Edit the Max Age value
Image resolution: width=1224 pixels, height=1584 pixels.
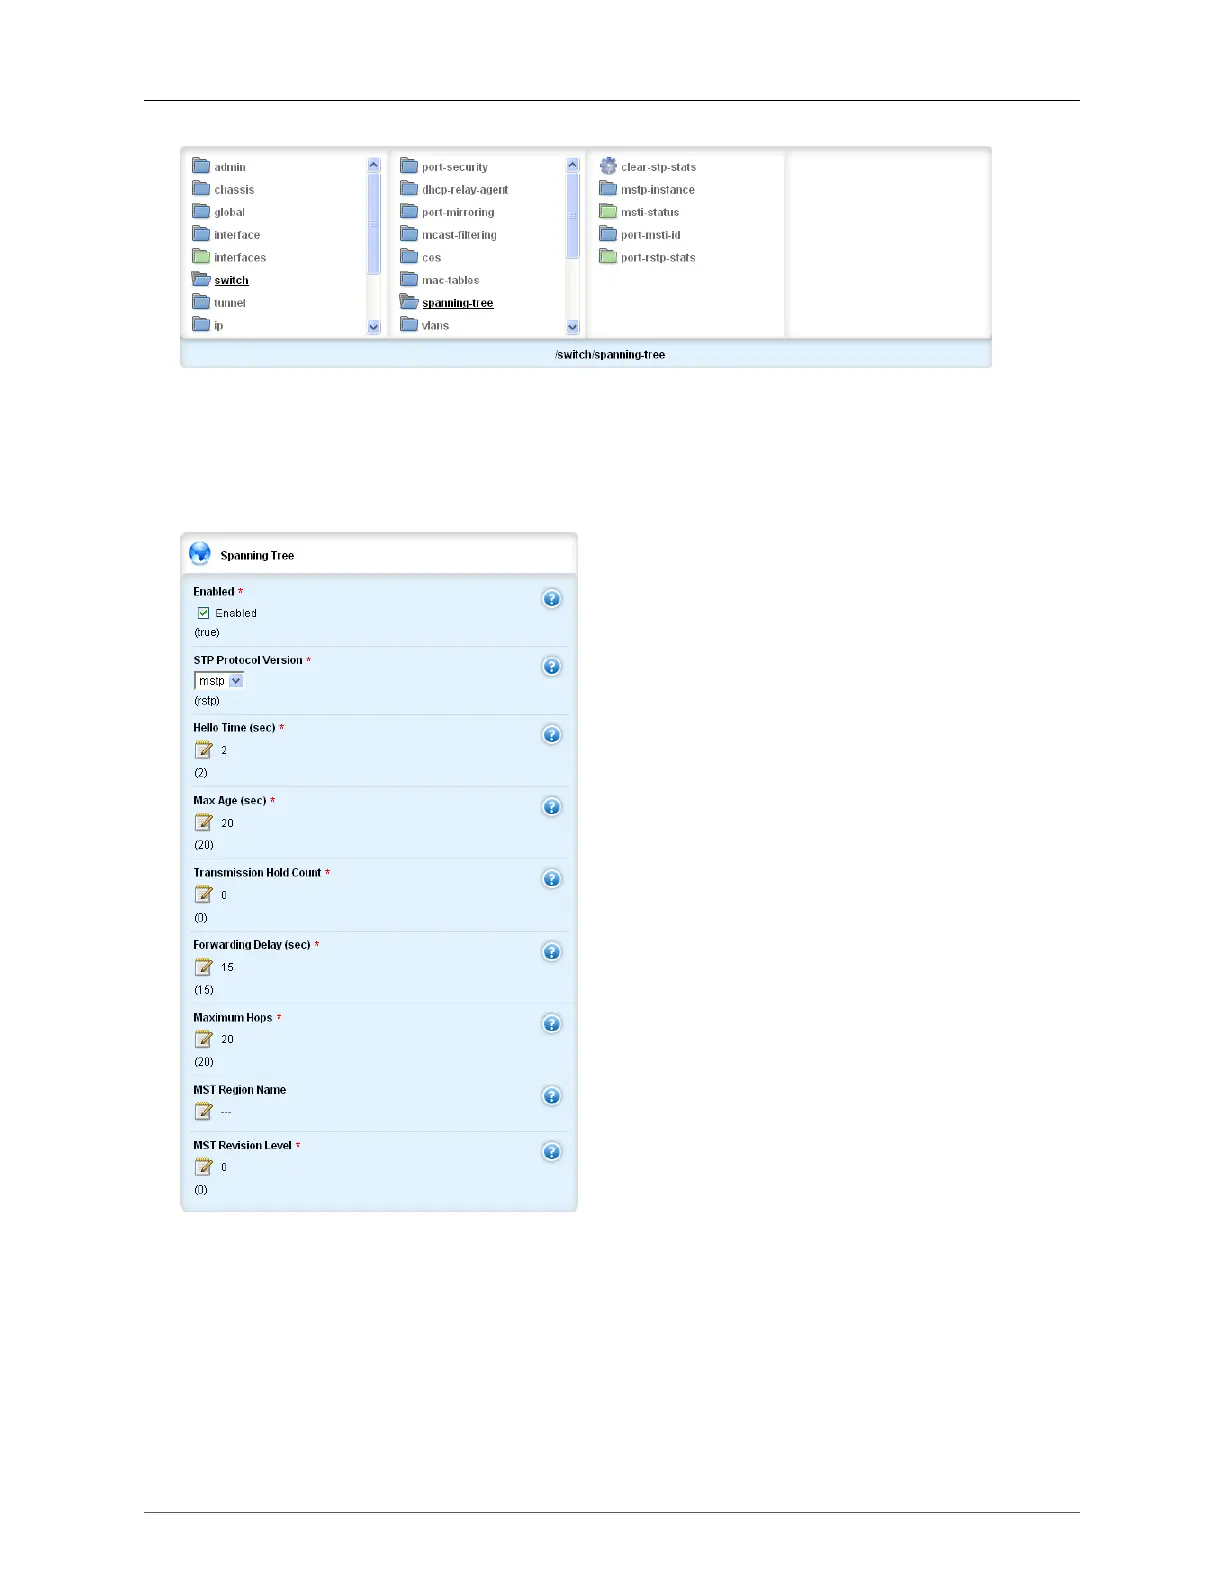[204, 822]
